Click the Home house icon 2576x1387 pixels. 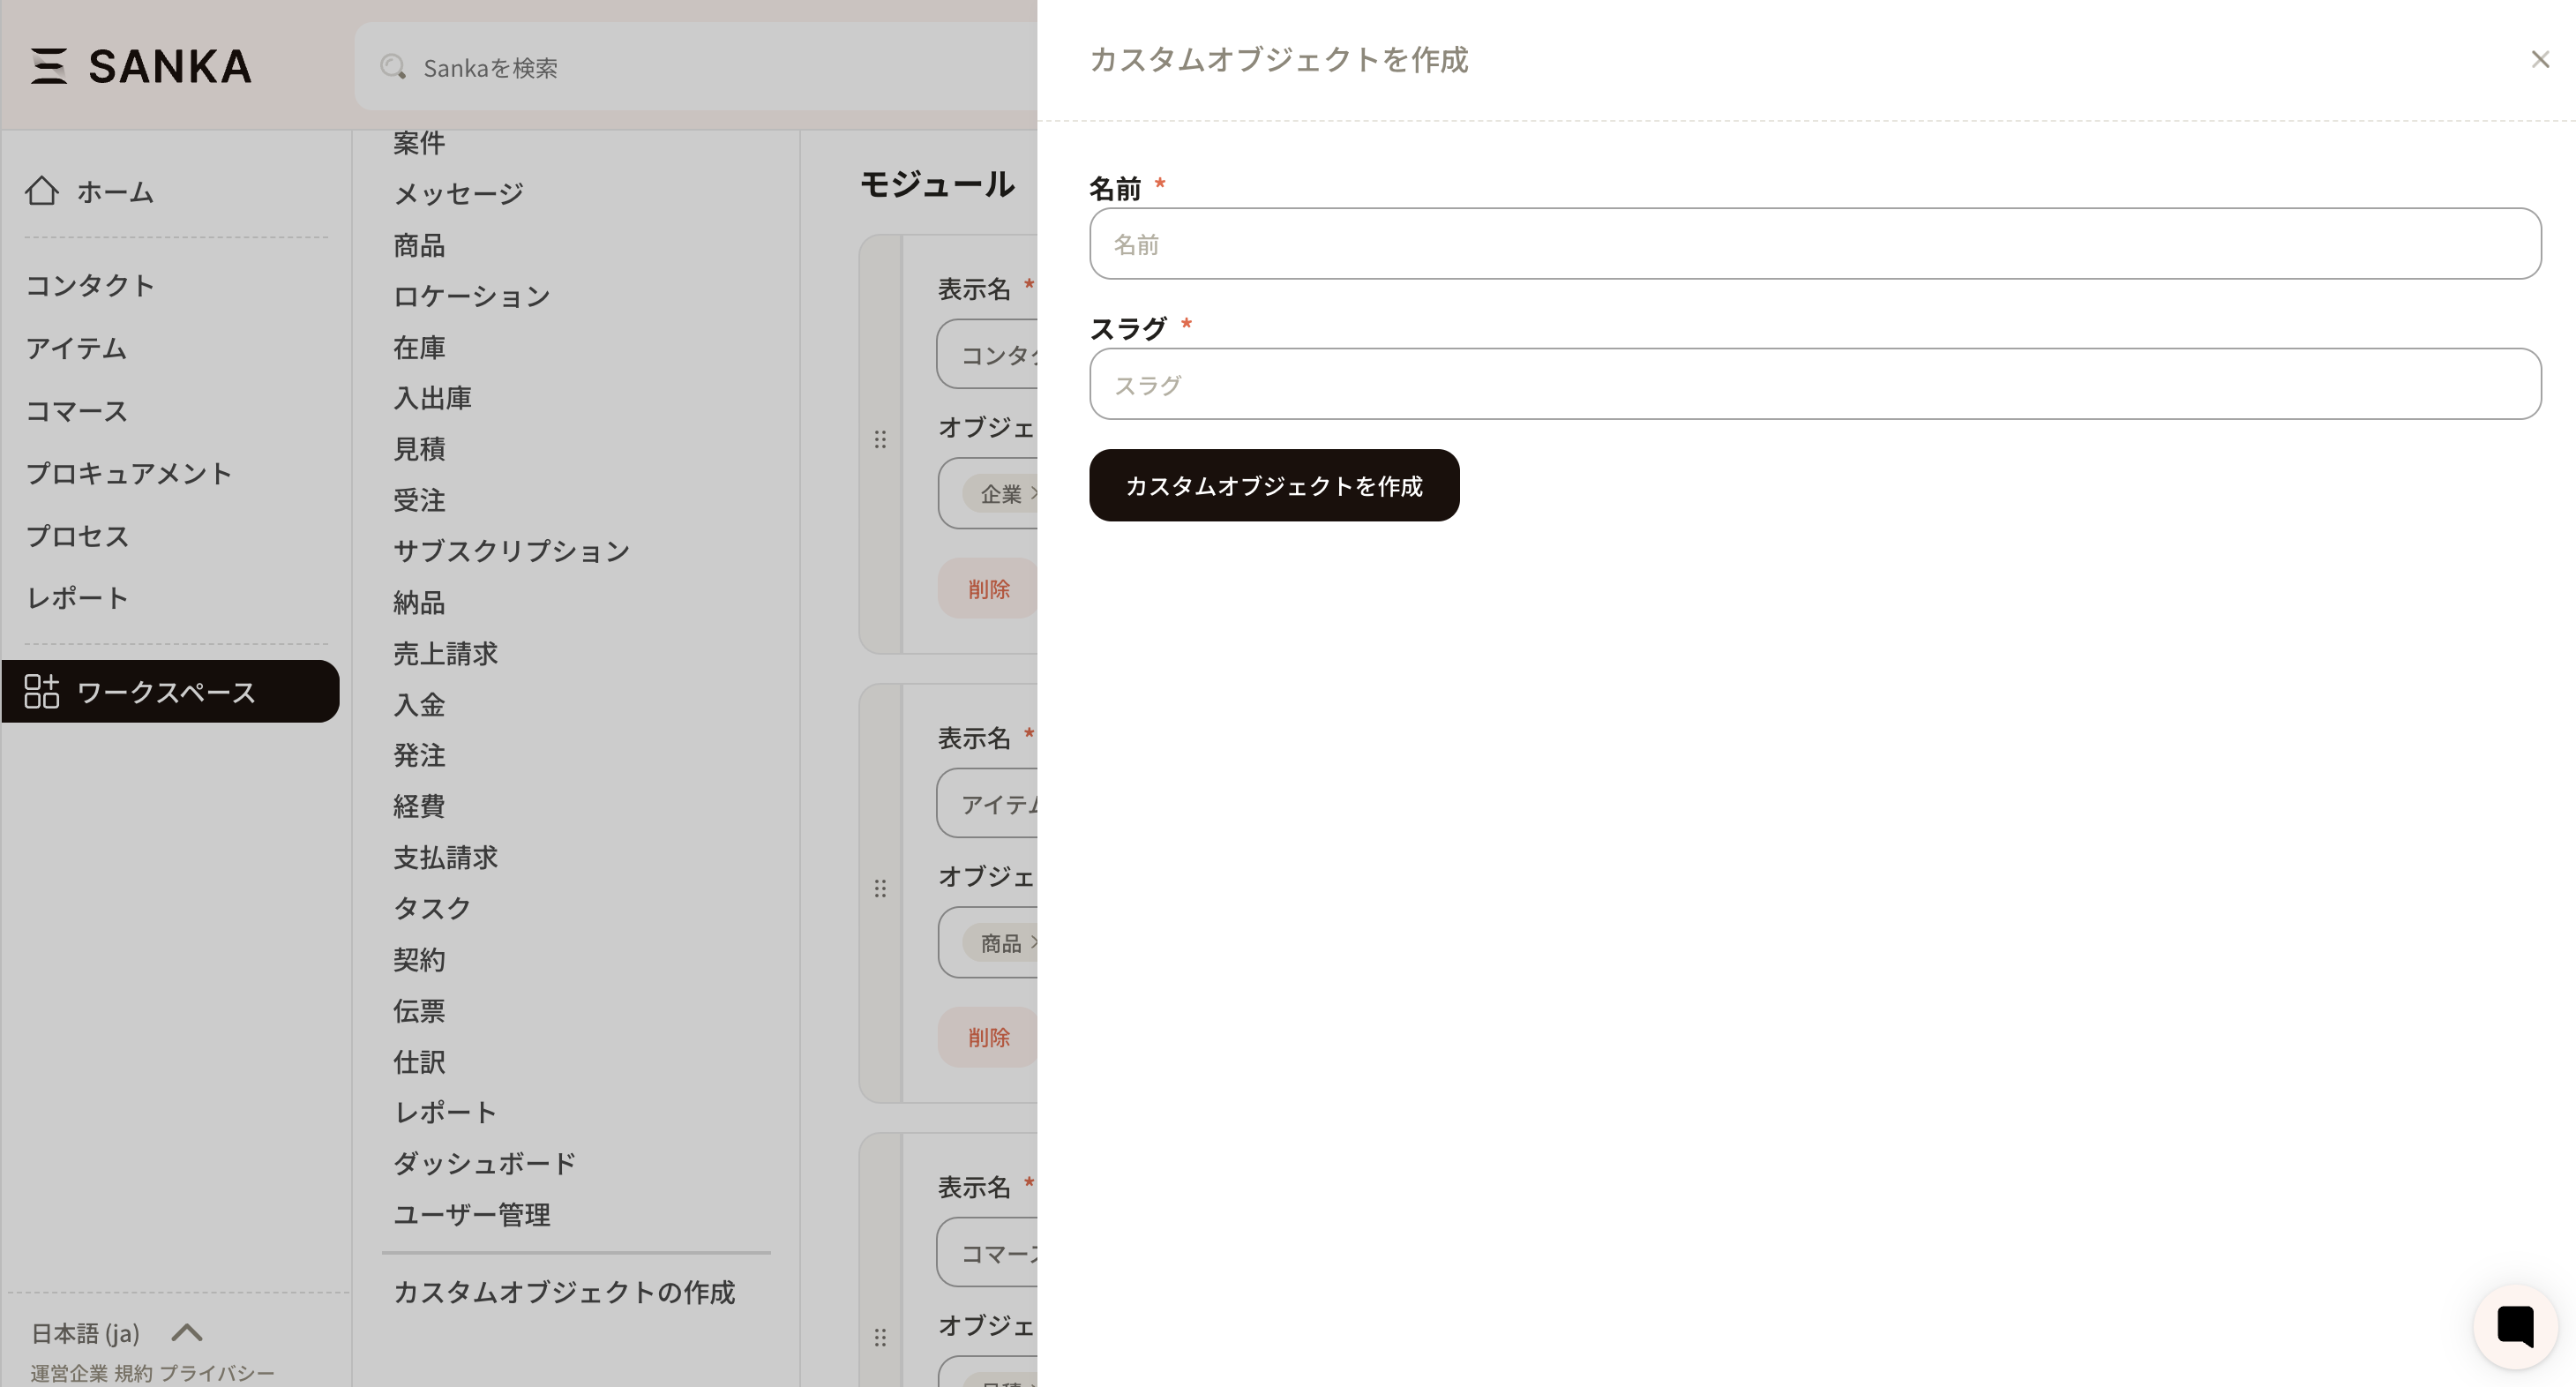(42, 190)
